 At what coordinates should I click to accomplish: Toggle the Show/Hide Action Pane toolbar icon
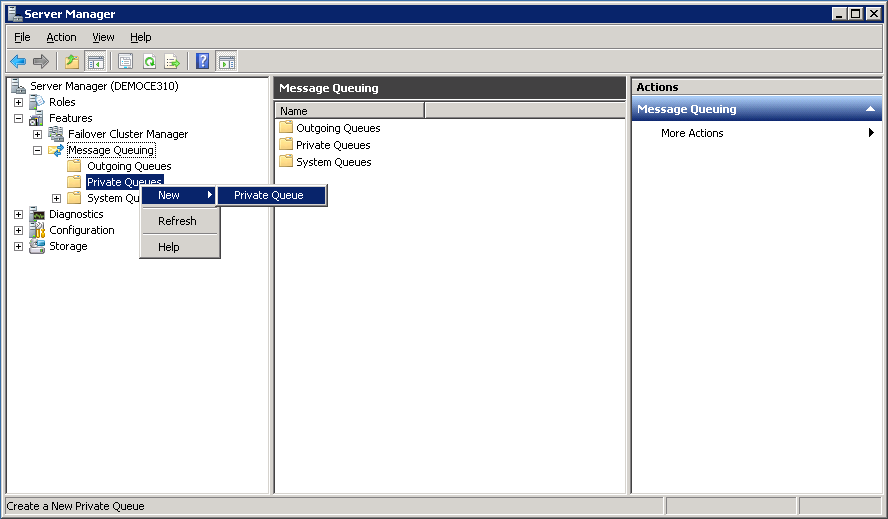pos(226,62)
